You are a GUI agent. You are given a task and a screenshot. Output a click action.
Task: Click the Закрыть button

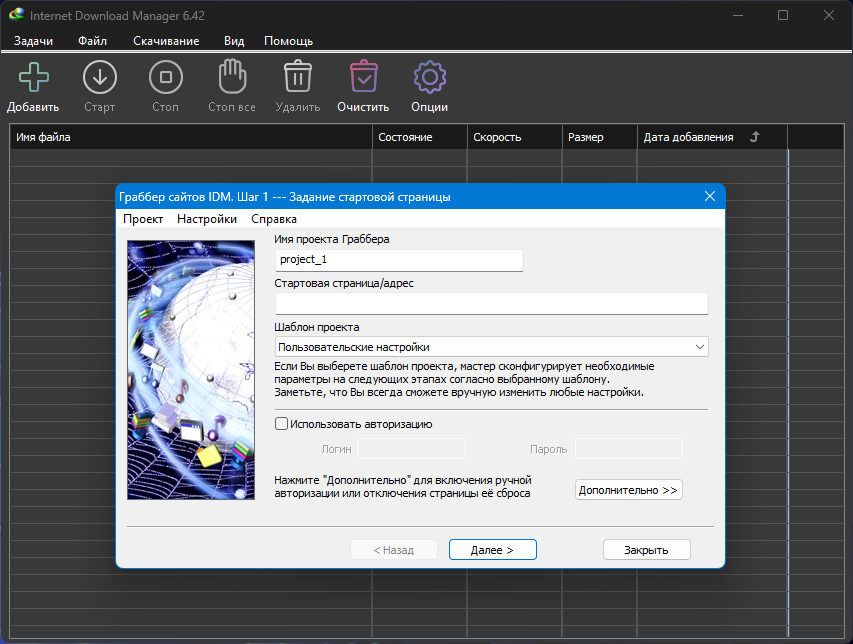pos(646,550)
